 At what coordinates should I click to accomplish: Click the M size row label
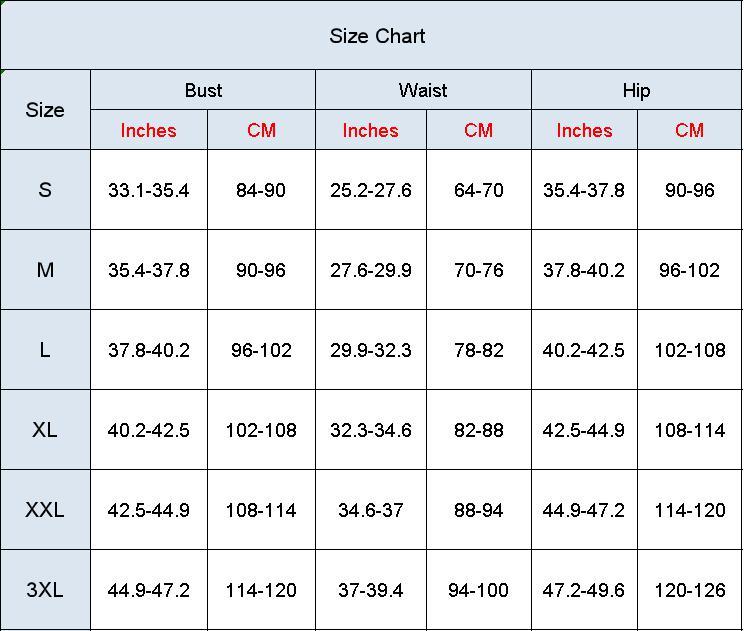click(x=45, y=270)
